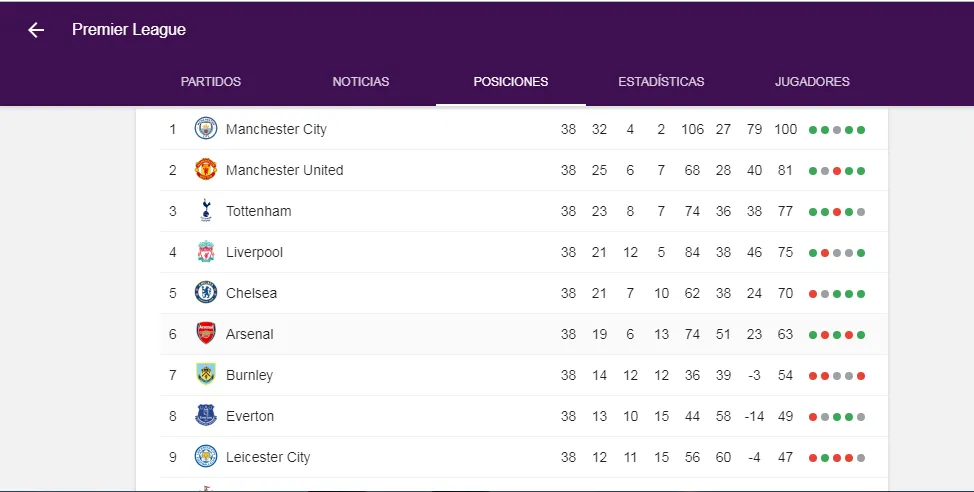974x492 pixels.
Task: Click the Manchester City crest icon
Action: click(206, 129)
